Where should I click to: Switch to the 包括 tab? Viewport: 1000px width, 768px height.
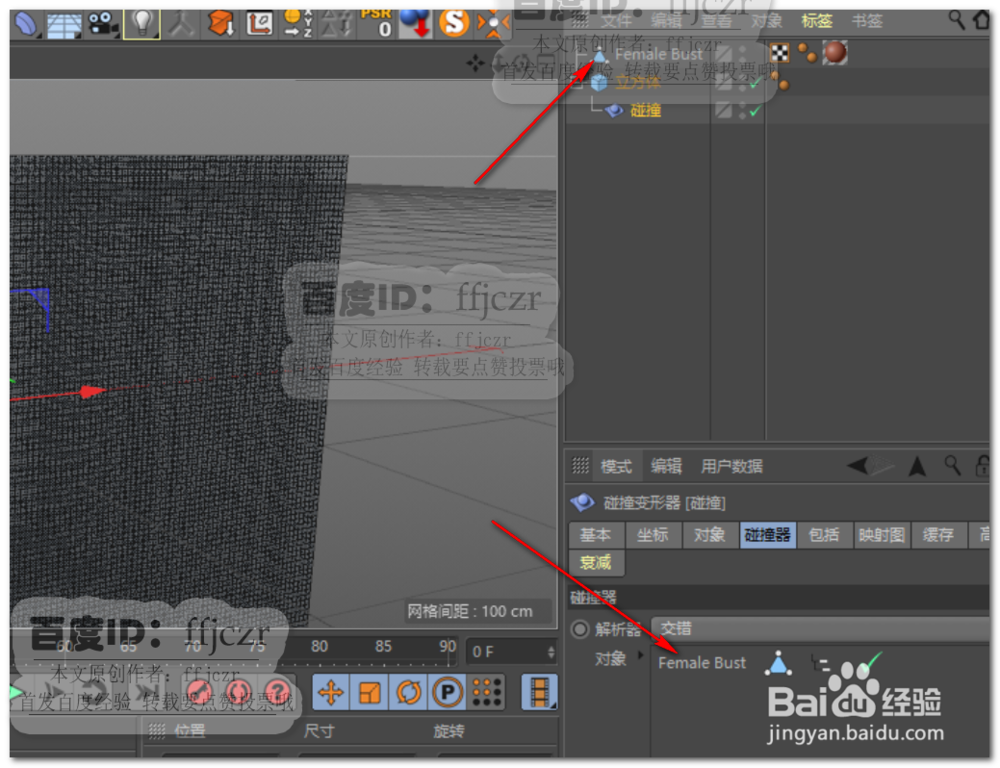point(824,535)
